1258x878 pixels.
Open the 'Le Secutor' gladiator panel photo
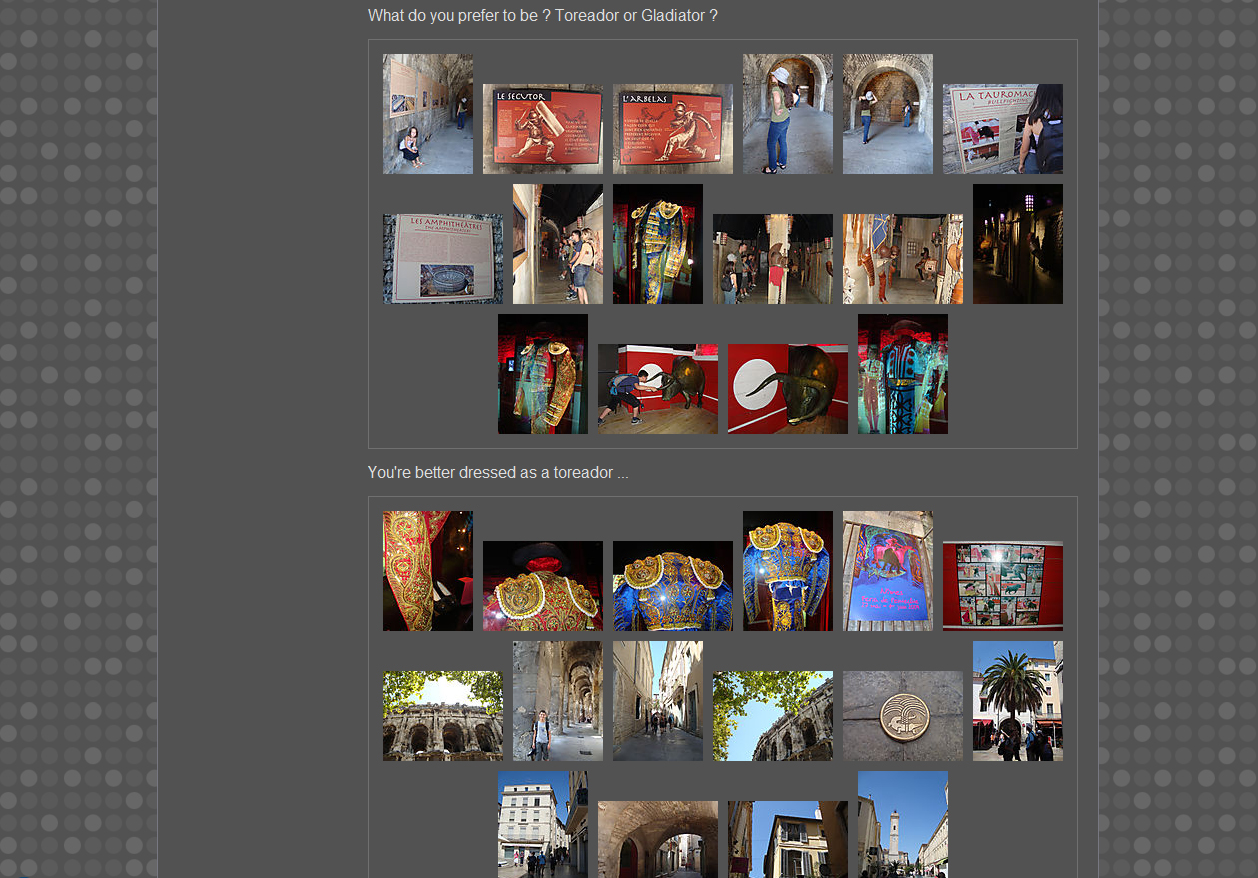tap(542, 129)
